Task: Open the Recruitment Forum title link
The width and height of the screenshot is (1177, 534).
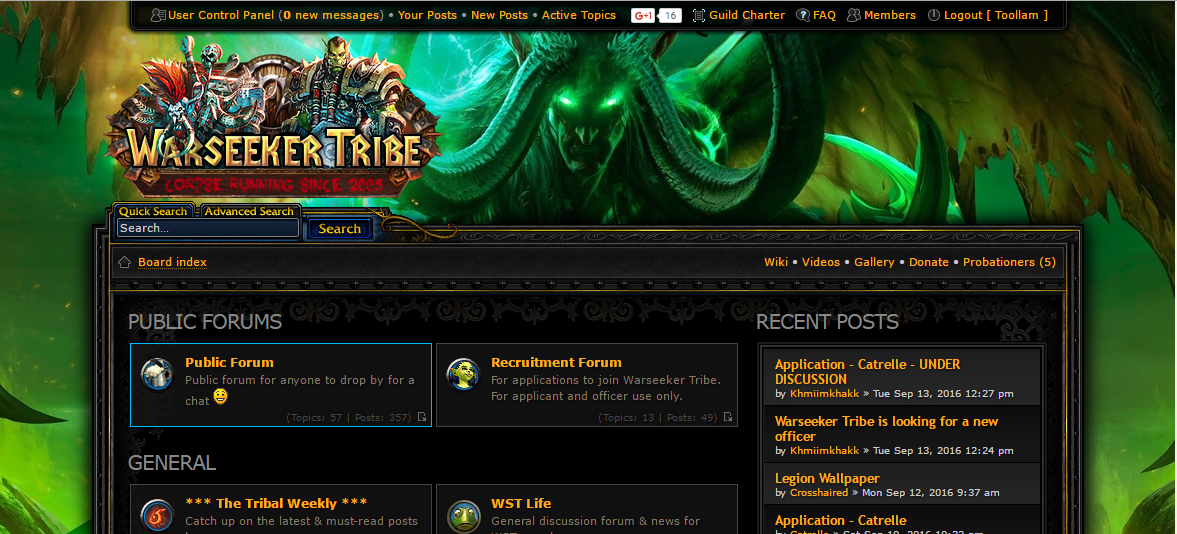Action: coord(556,362)
